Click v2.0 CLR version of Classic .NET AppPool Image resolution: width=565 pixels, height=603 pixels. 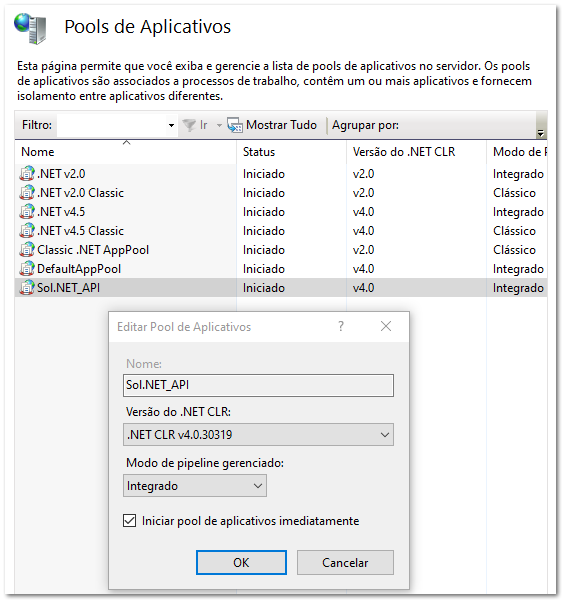click(363, 250)
